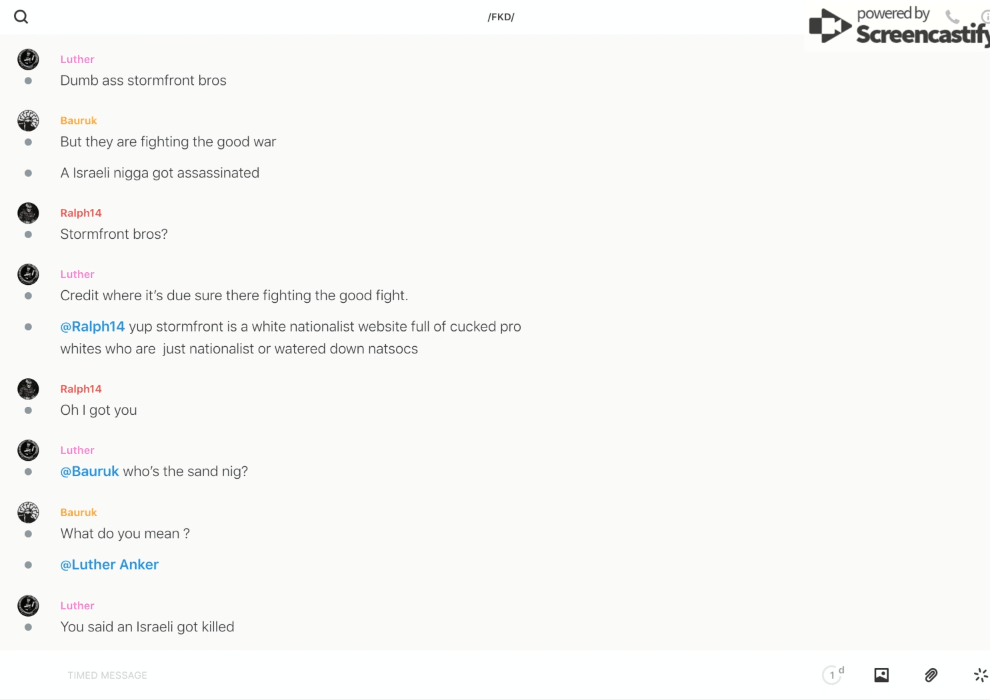Screen dimensions: 990x700
Task: Click Luther's avatar at top of chat
Action: click(28, 59)
